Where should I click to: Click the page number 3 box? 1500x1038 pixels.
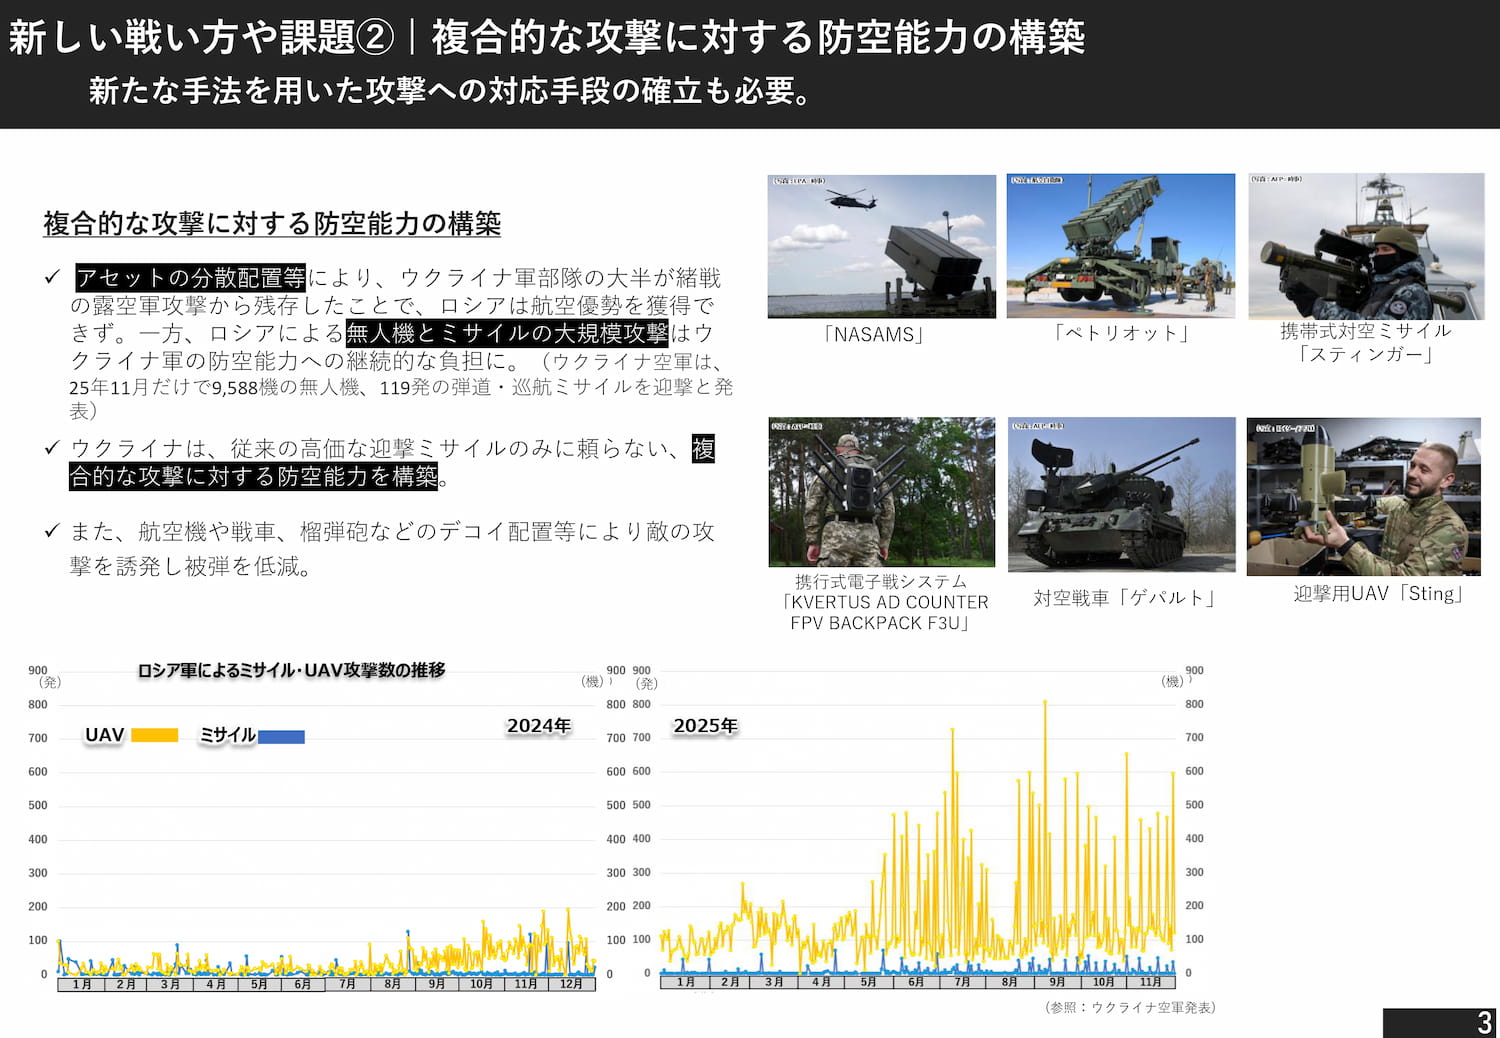(1441, 1022)
